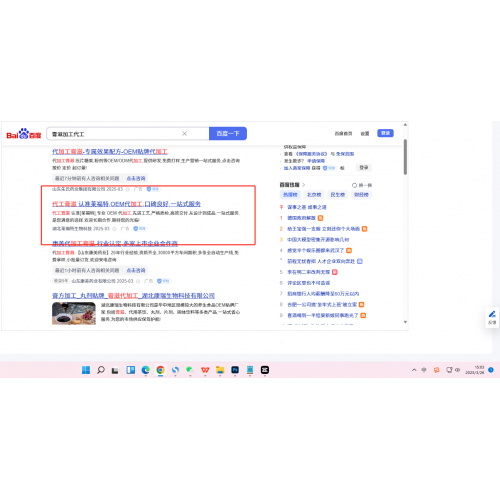Viewport: 500px width, 500px height.
Task: Open the hot search item ranked 5
Action: [x=309, y=272]
